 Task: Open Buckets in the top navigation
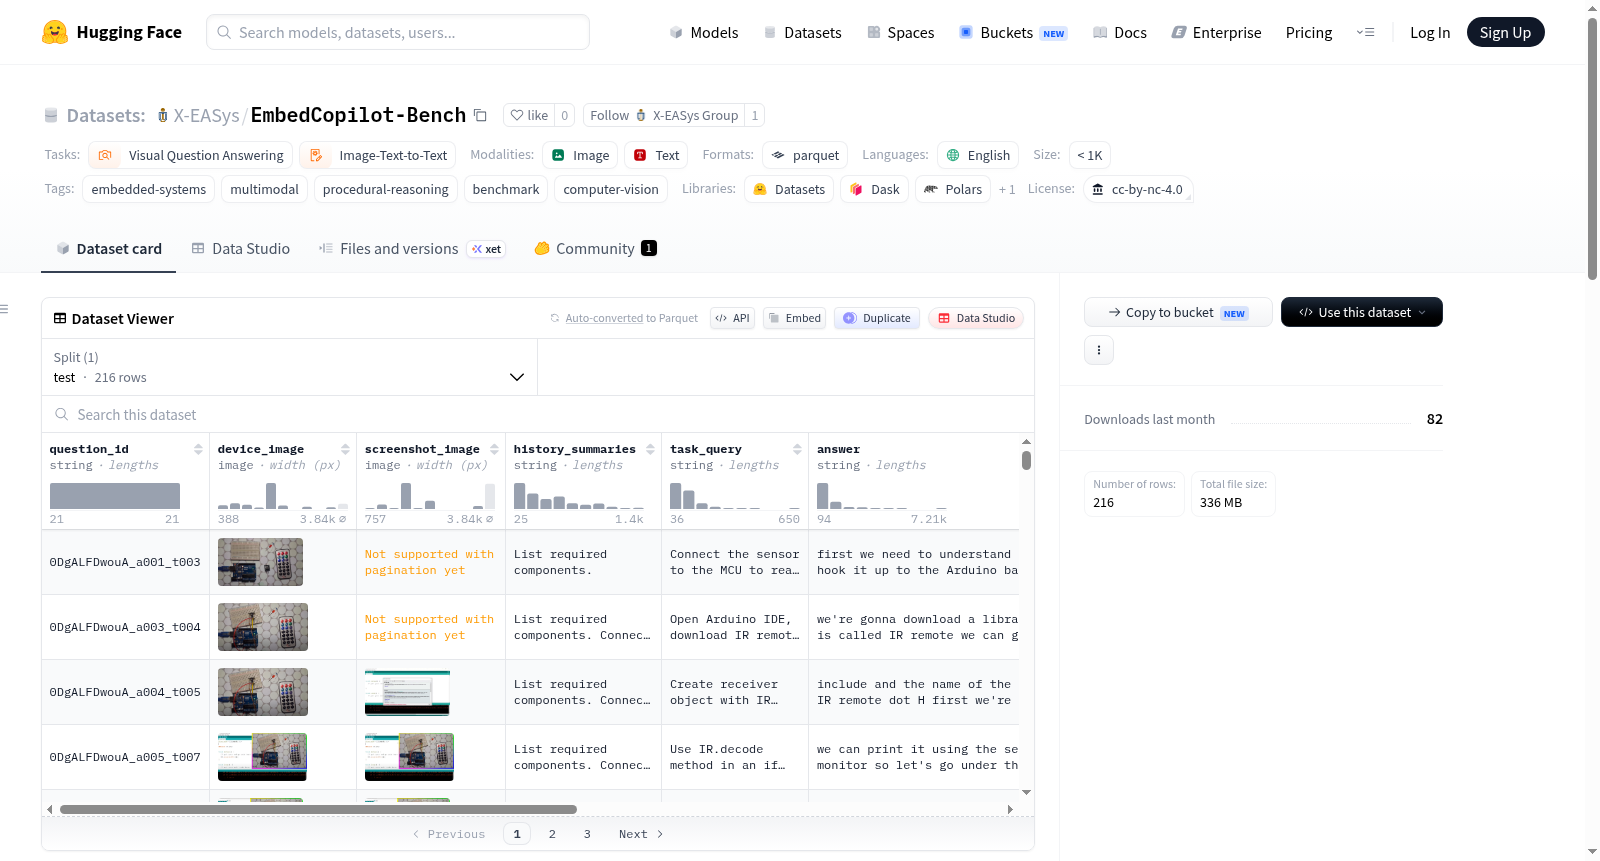point(1012,32)
